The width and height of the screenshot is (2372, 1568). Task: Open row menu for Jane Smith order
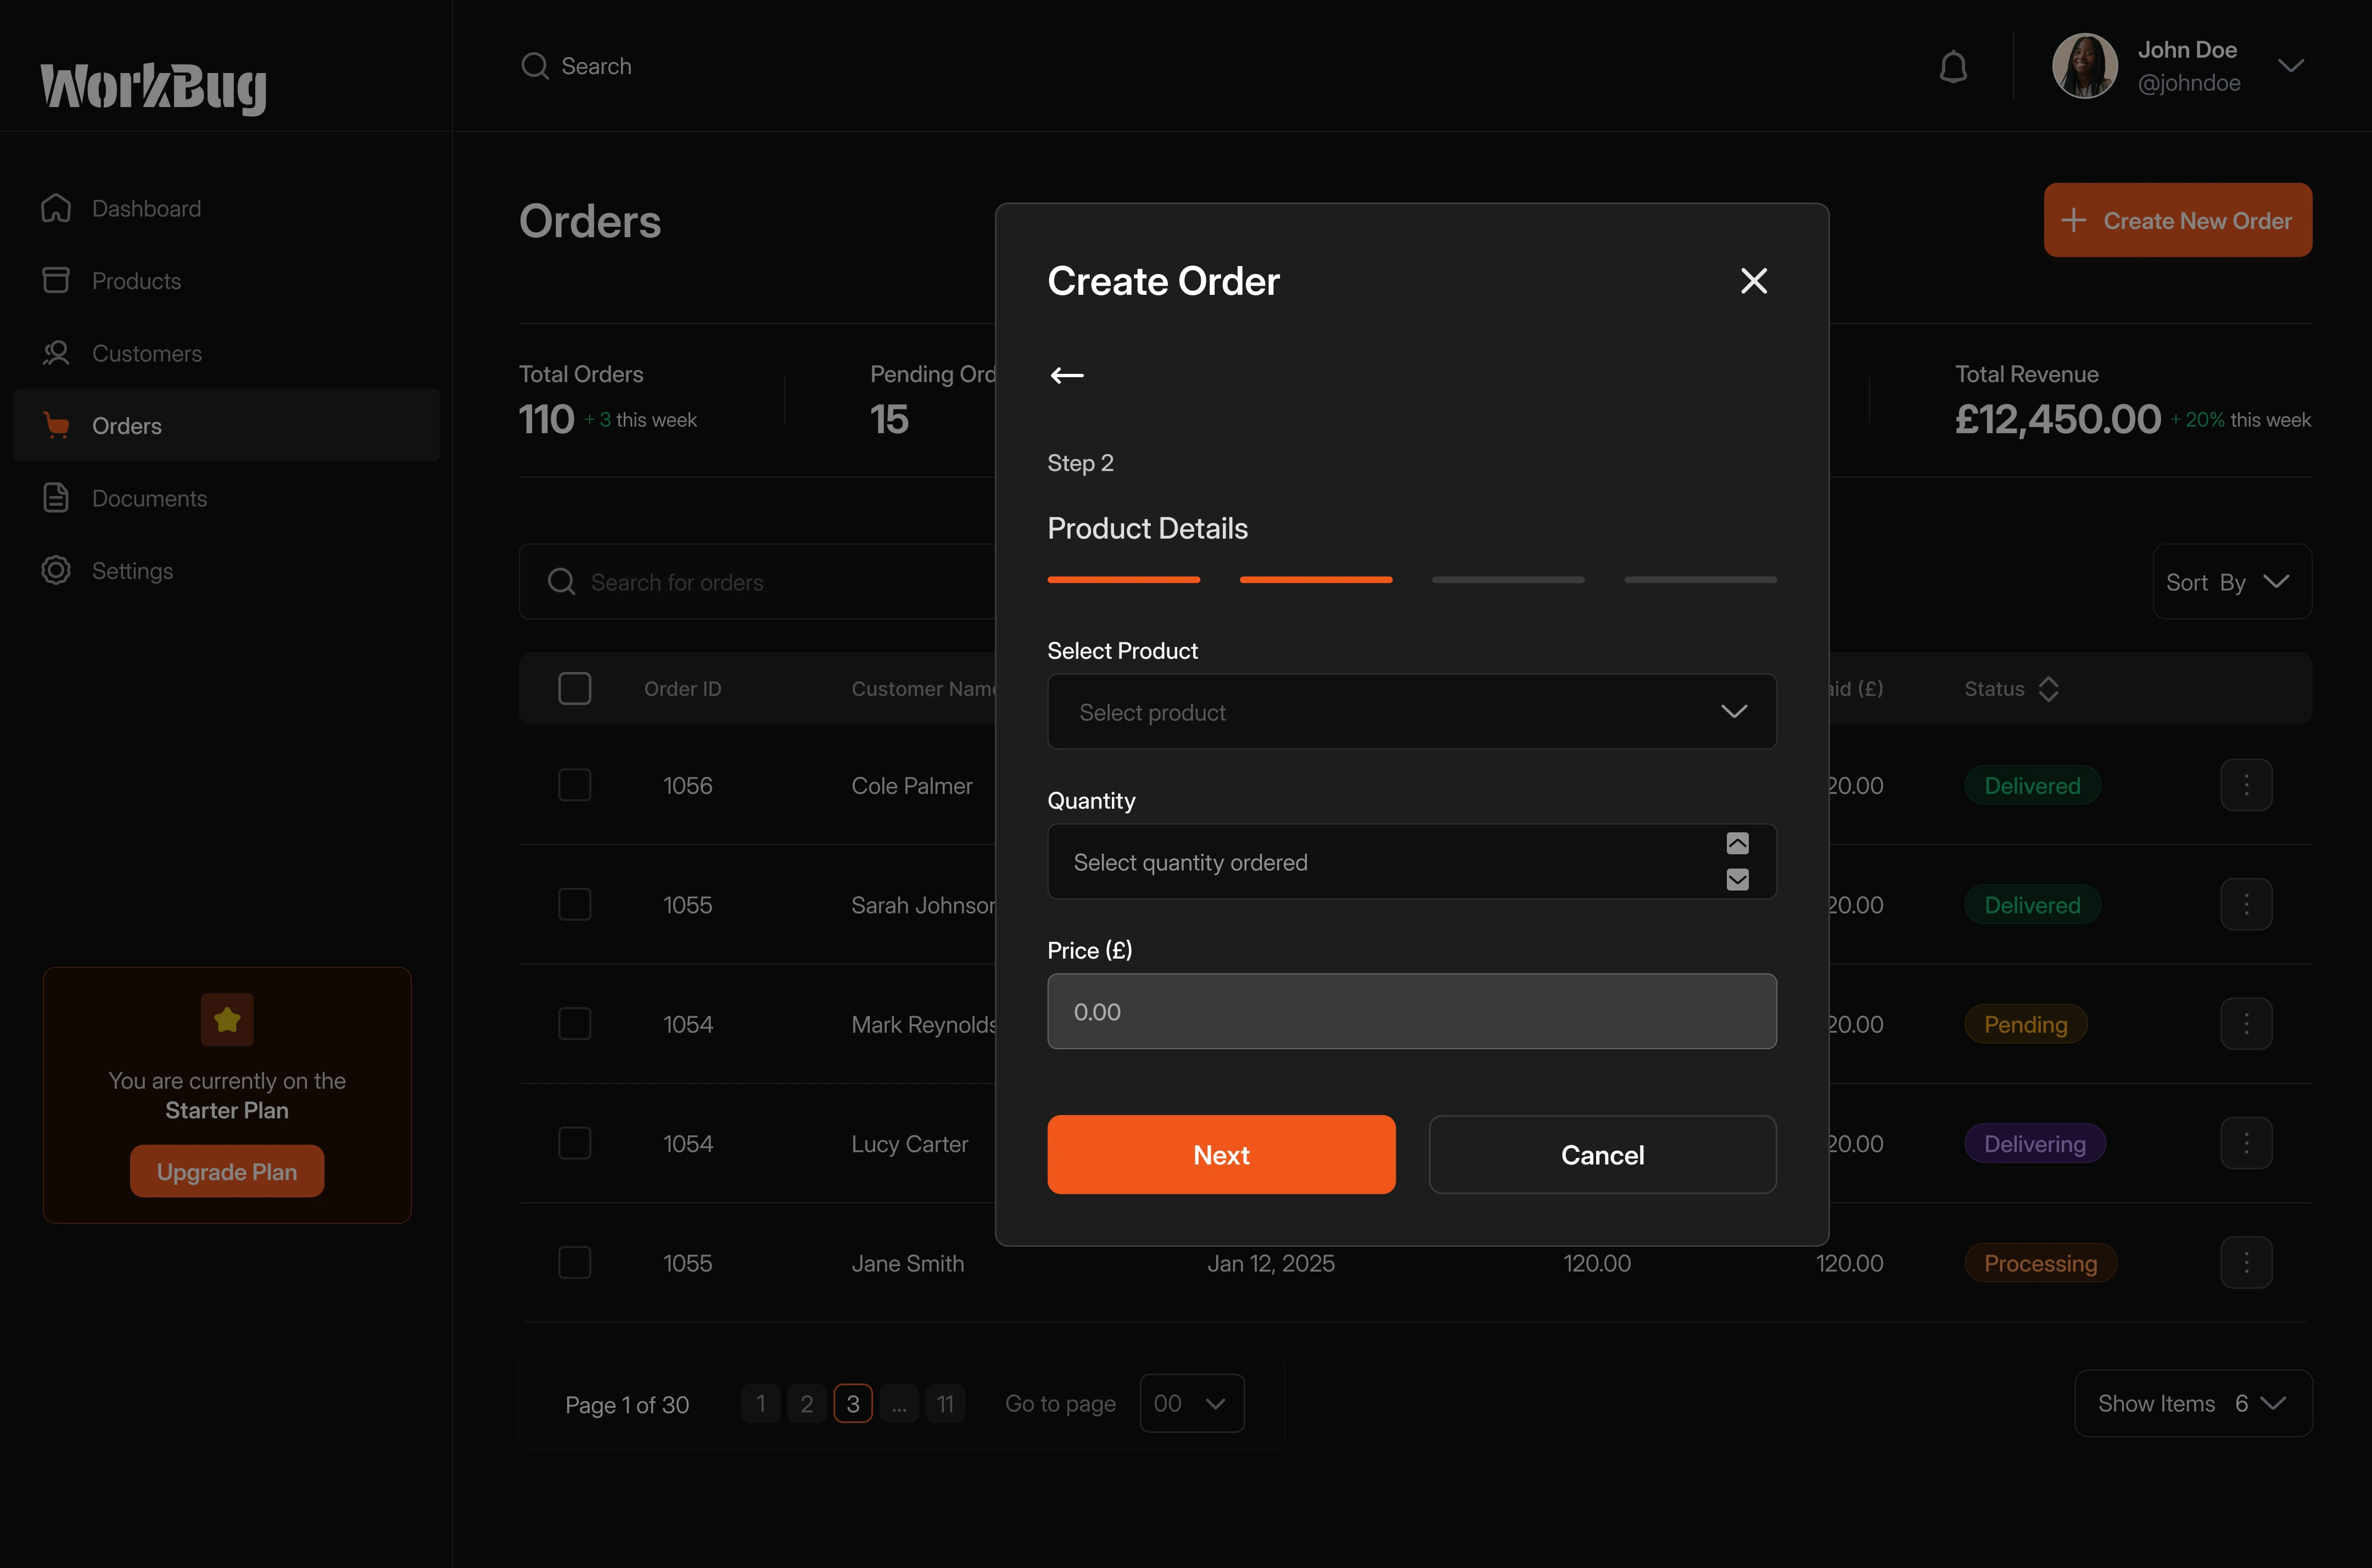2246,1263
